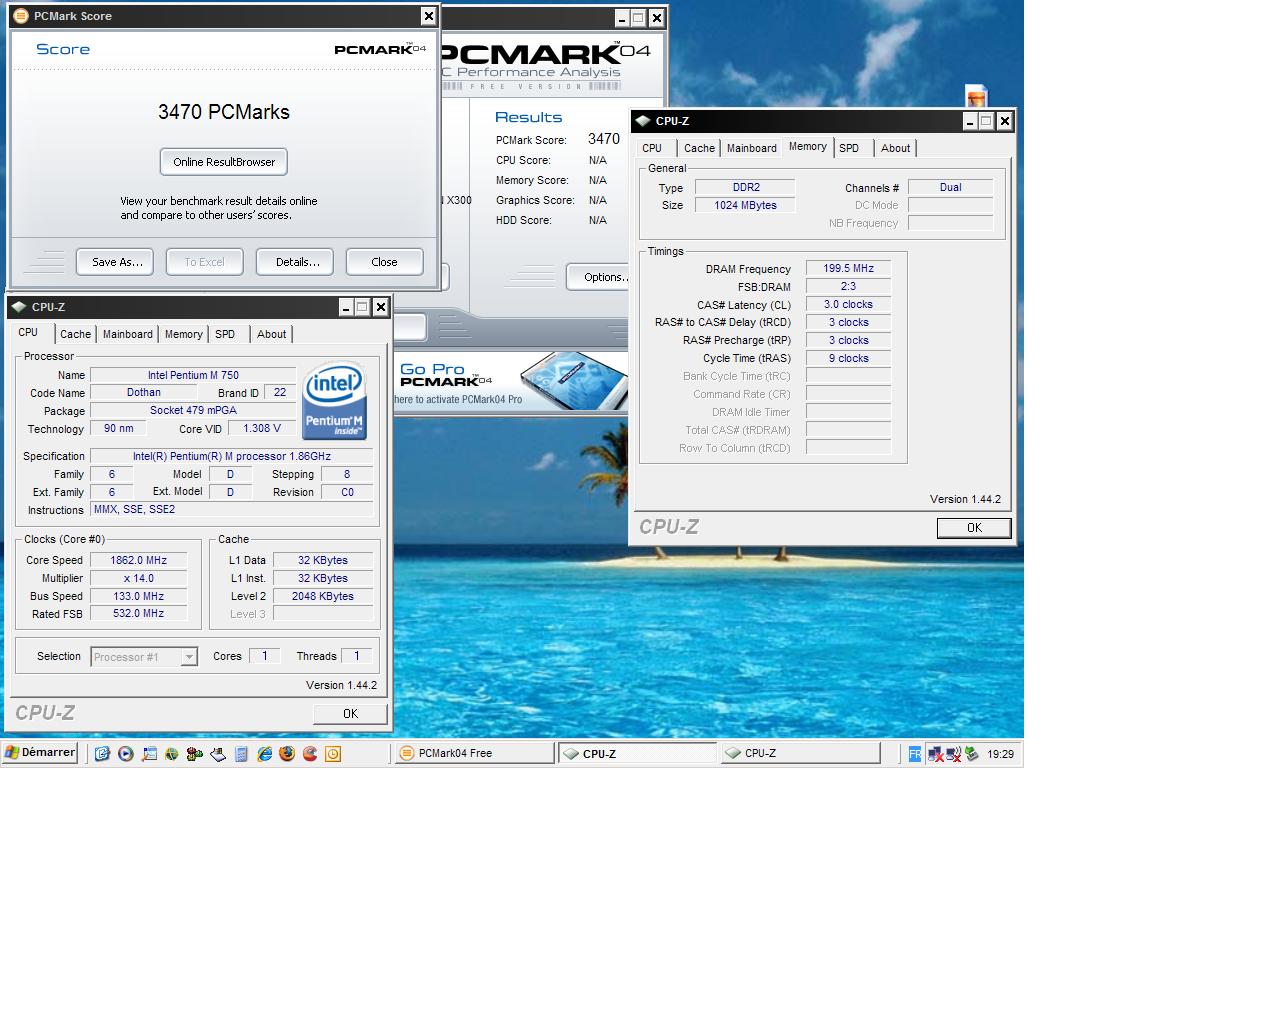This screenshot has height=1024, width=1280.
Task: Click the disconnected wired network tray icon
Action: point(936,754)
